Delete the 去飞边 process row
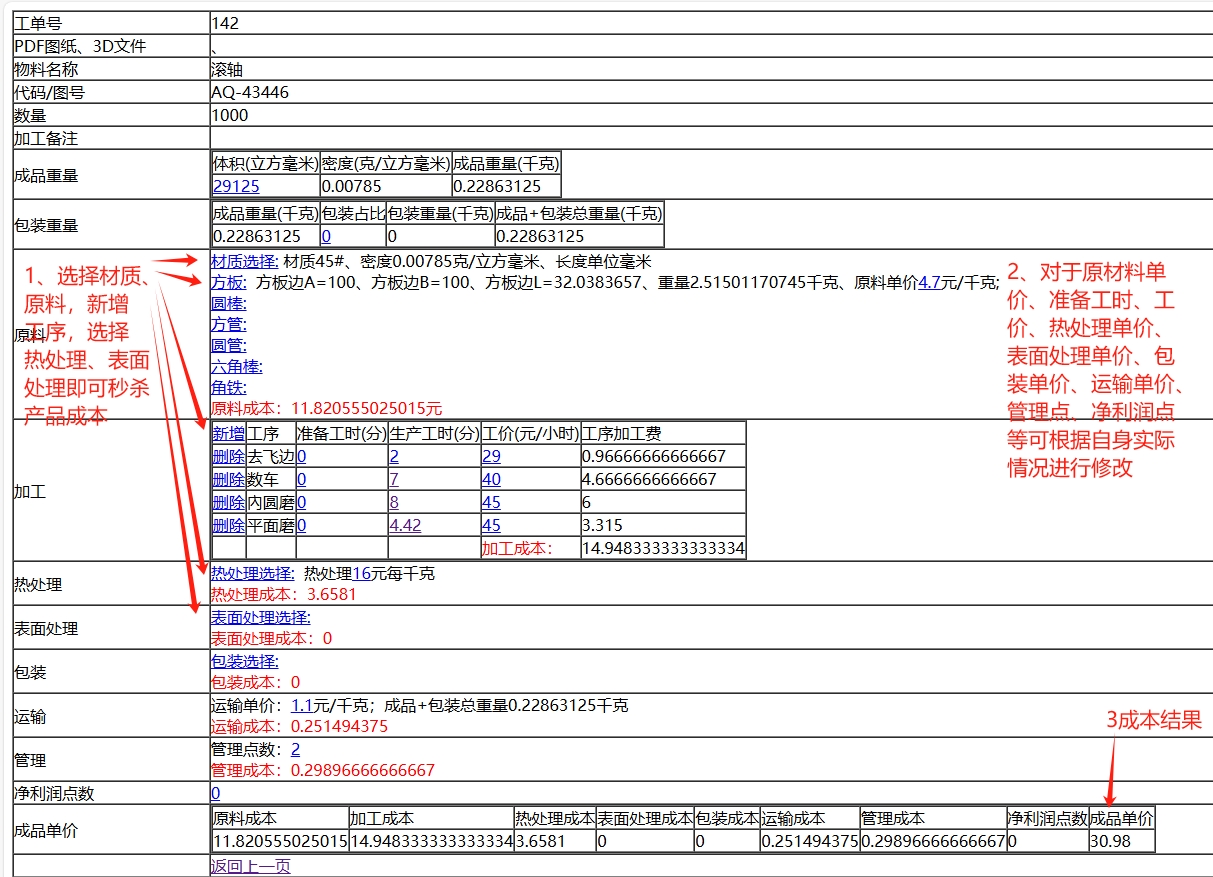Image resolution: width=1213 pixels, height=877 pixels. [x=228, y=456]
